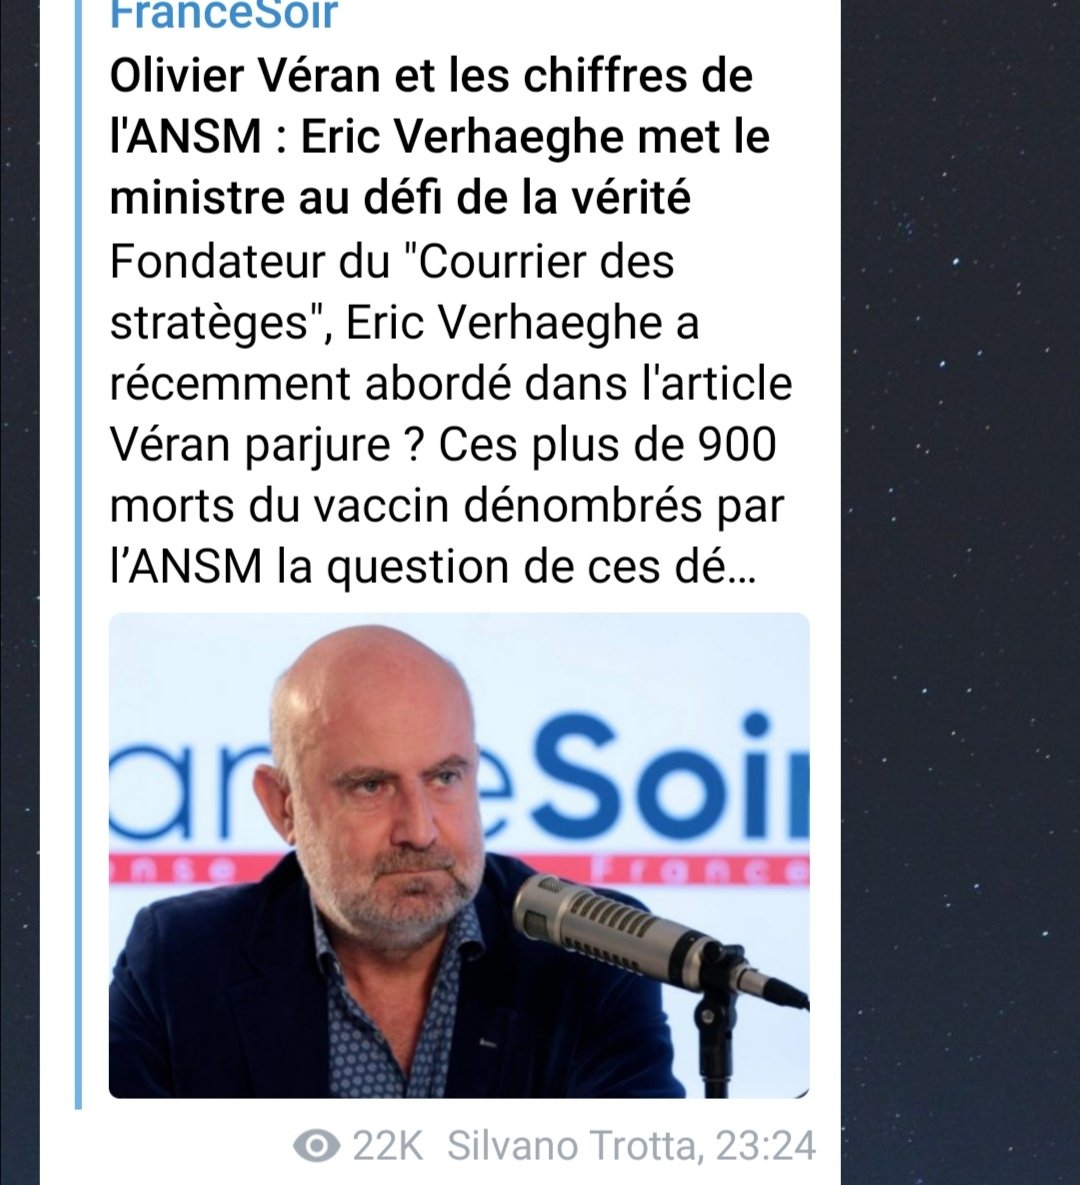This screenshot has width=1080, height=1185.
Task: Click the views eye icon
Action: click(x=316, y=1146)
